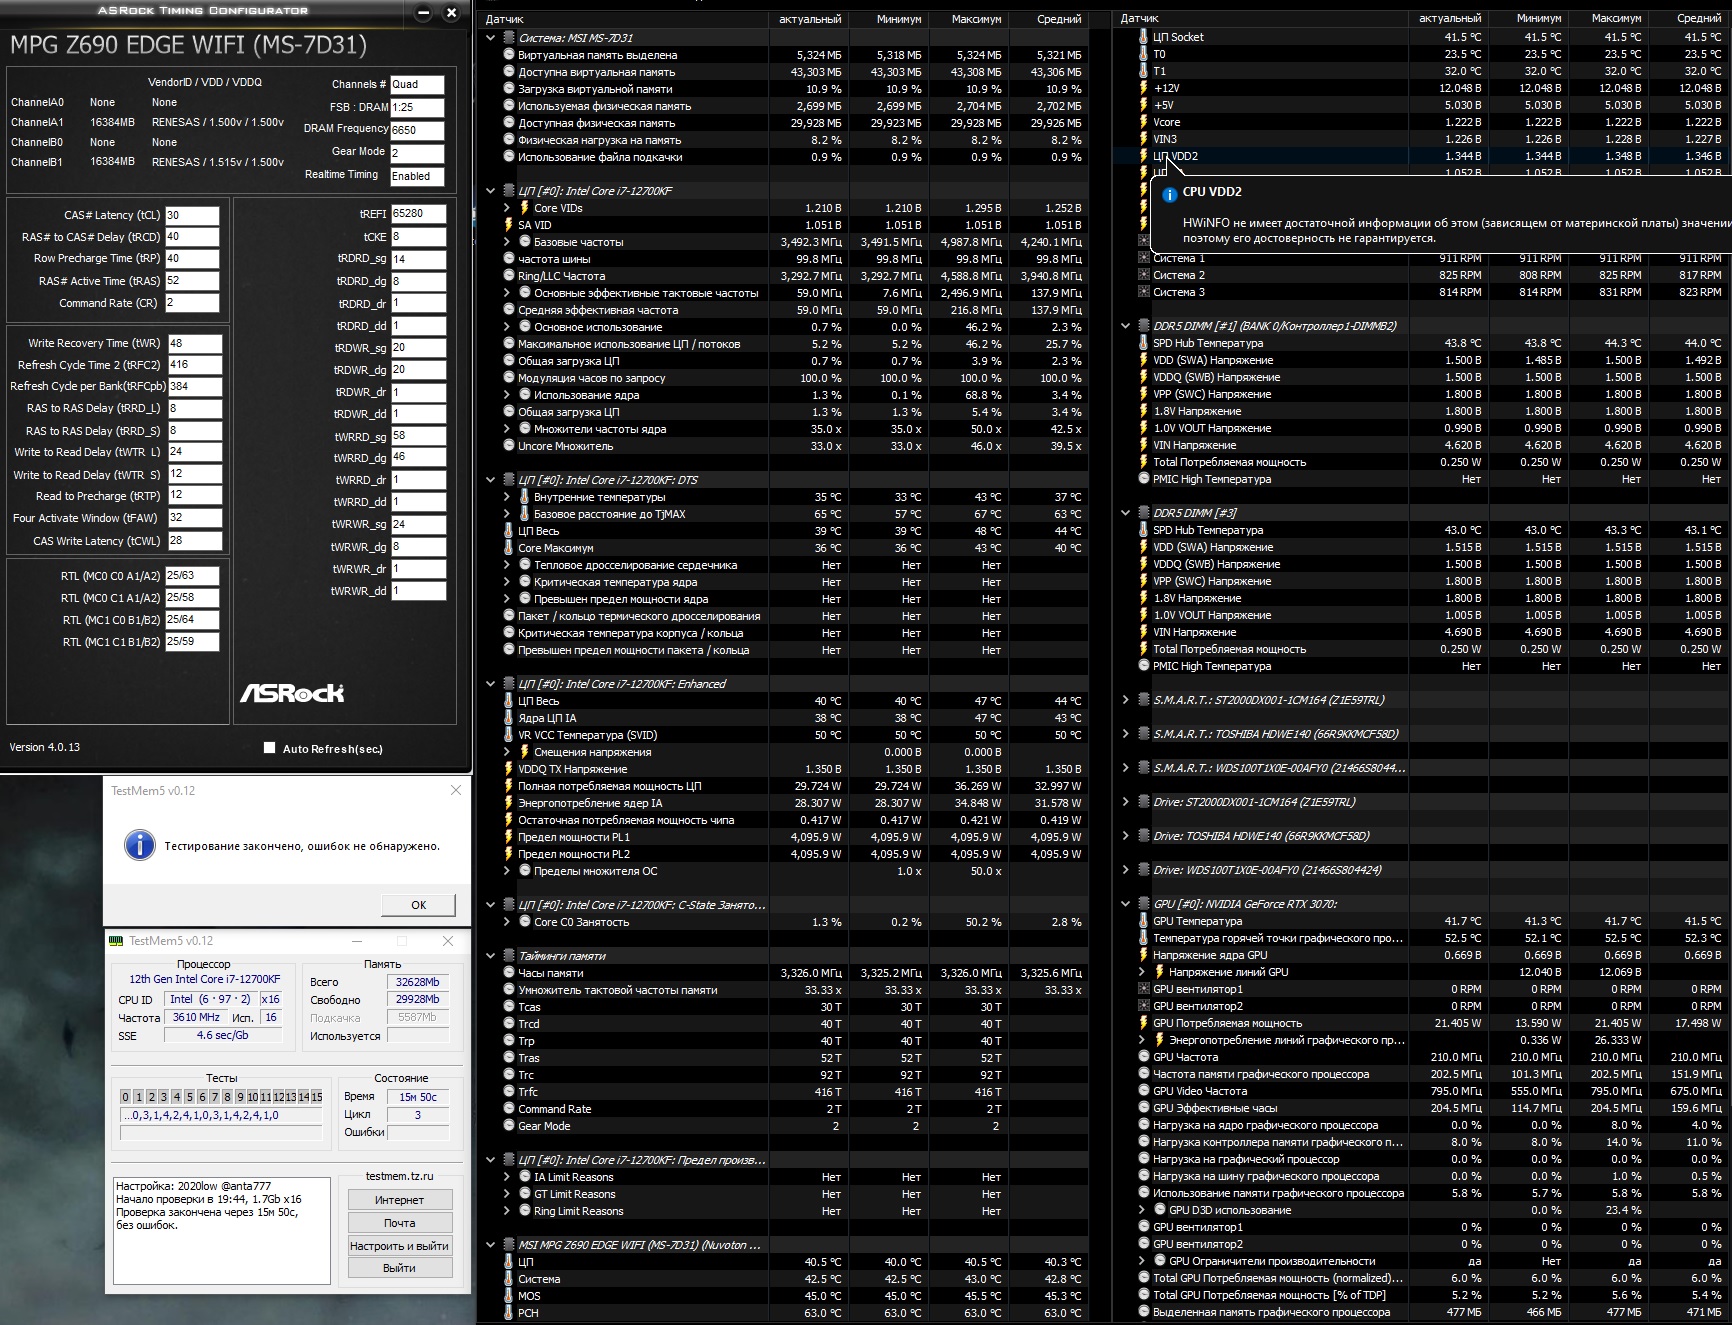Click the Почта button in TestMem5
Viewport: 1732px width, 1325px height.
400,1223
